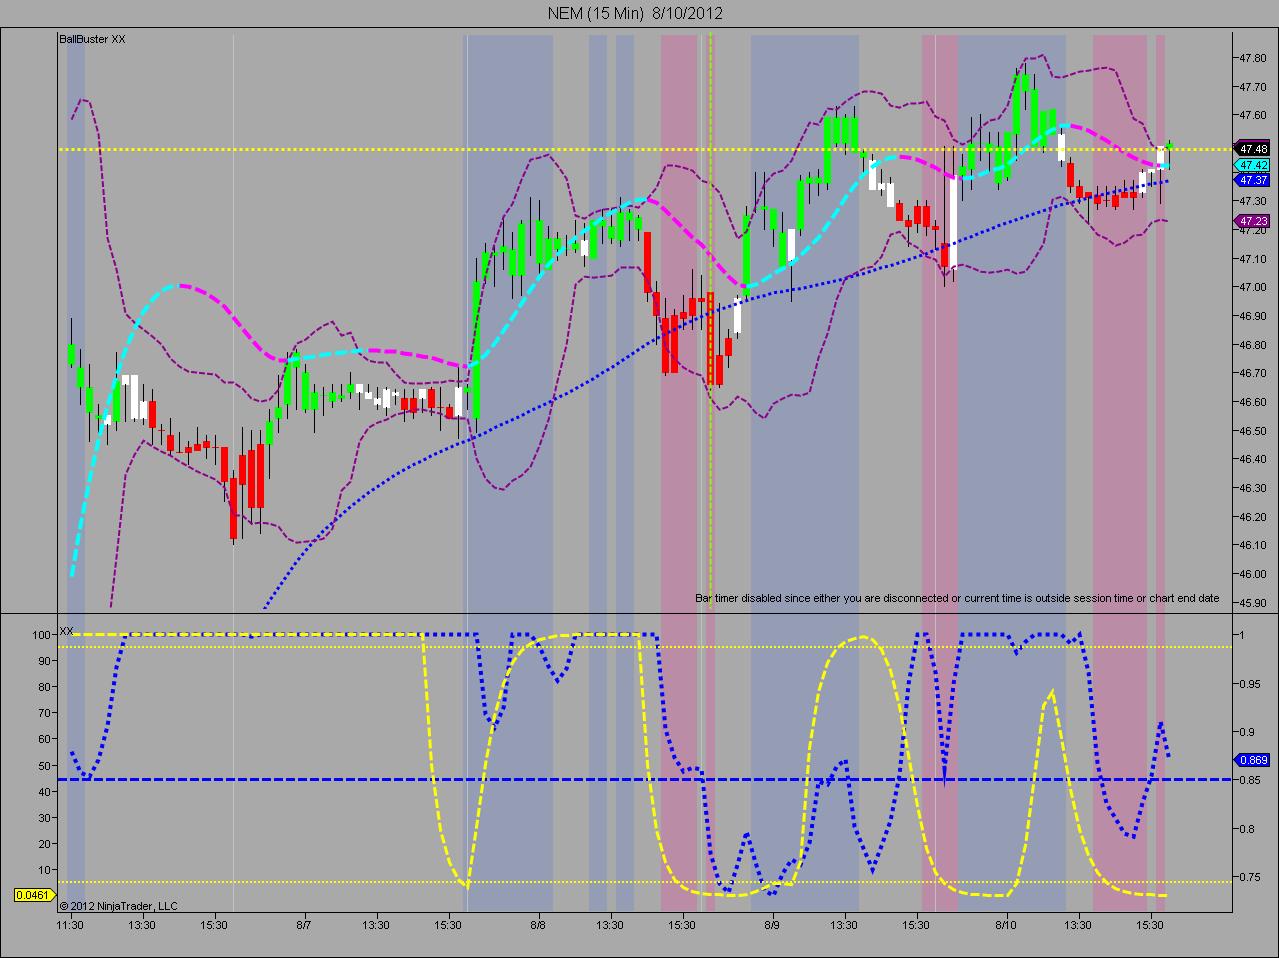This screenshot has height=958, width=1279.
Task: Click the 8/9 date label on time axis
Action: coord(773,926)
